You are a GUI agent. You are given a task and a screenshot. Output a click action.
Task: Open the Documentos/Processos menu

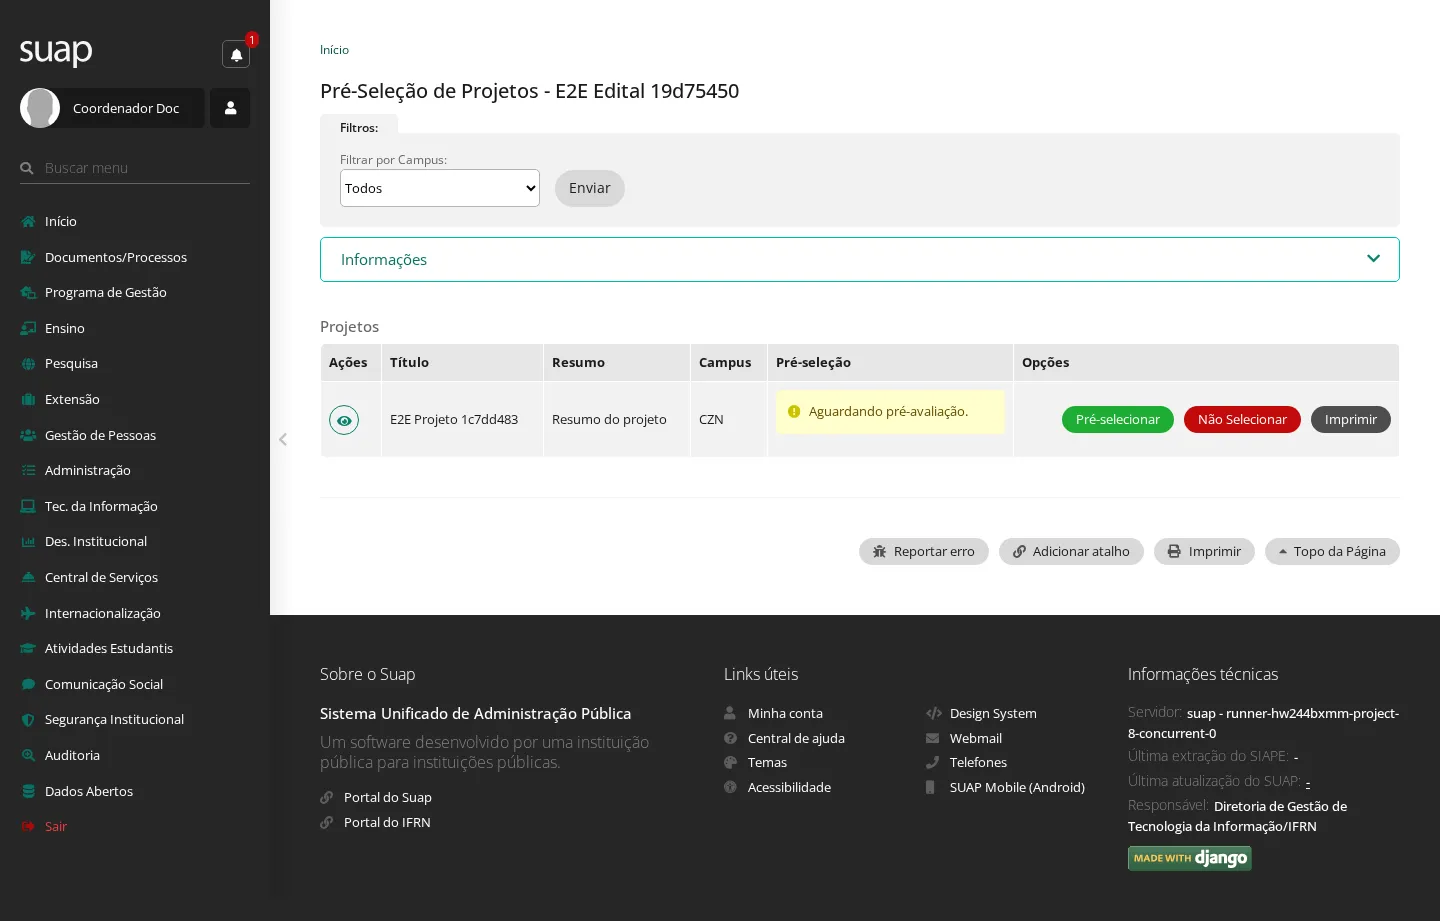tap(135, 257)
